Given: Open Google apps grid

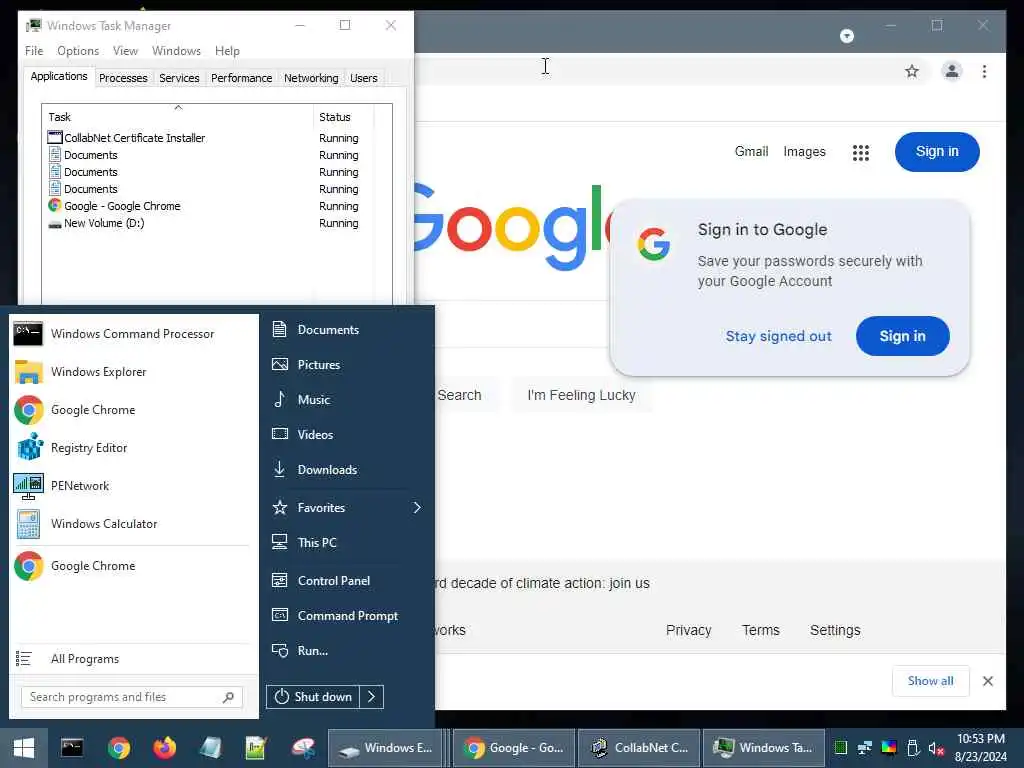Looking at the screenshot, I should point(861,152).
